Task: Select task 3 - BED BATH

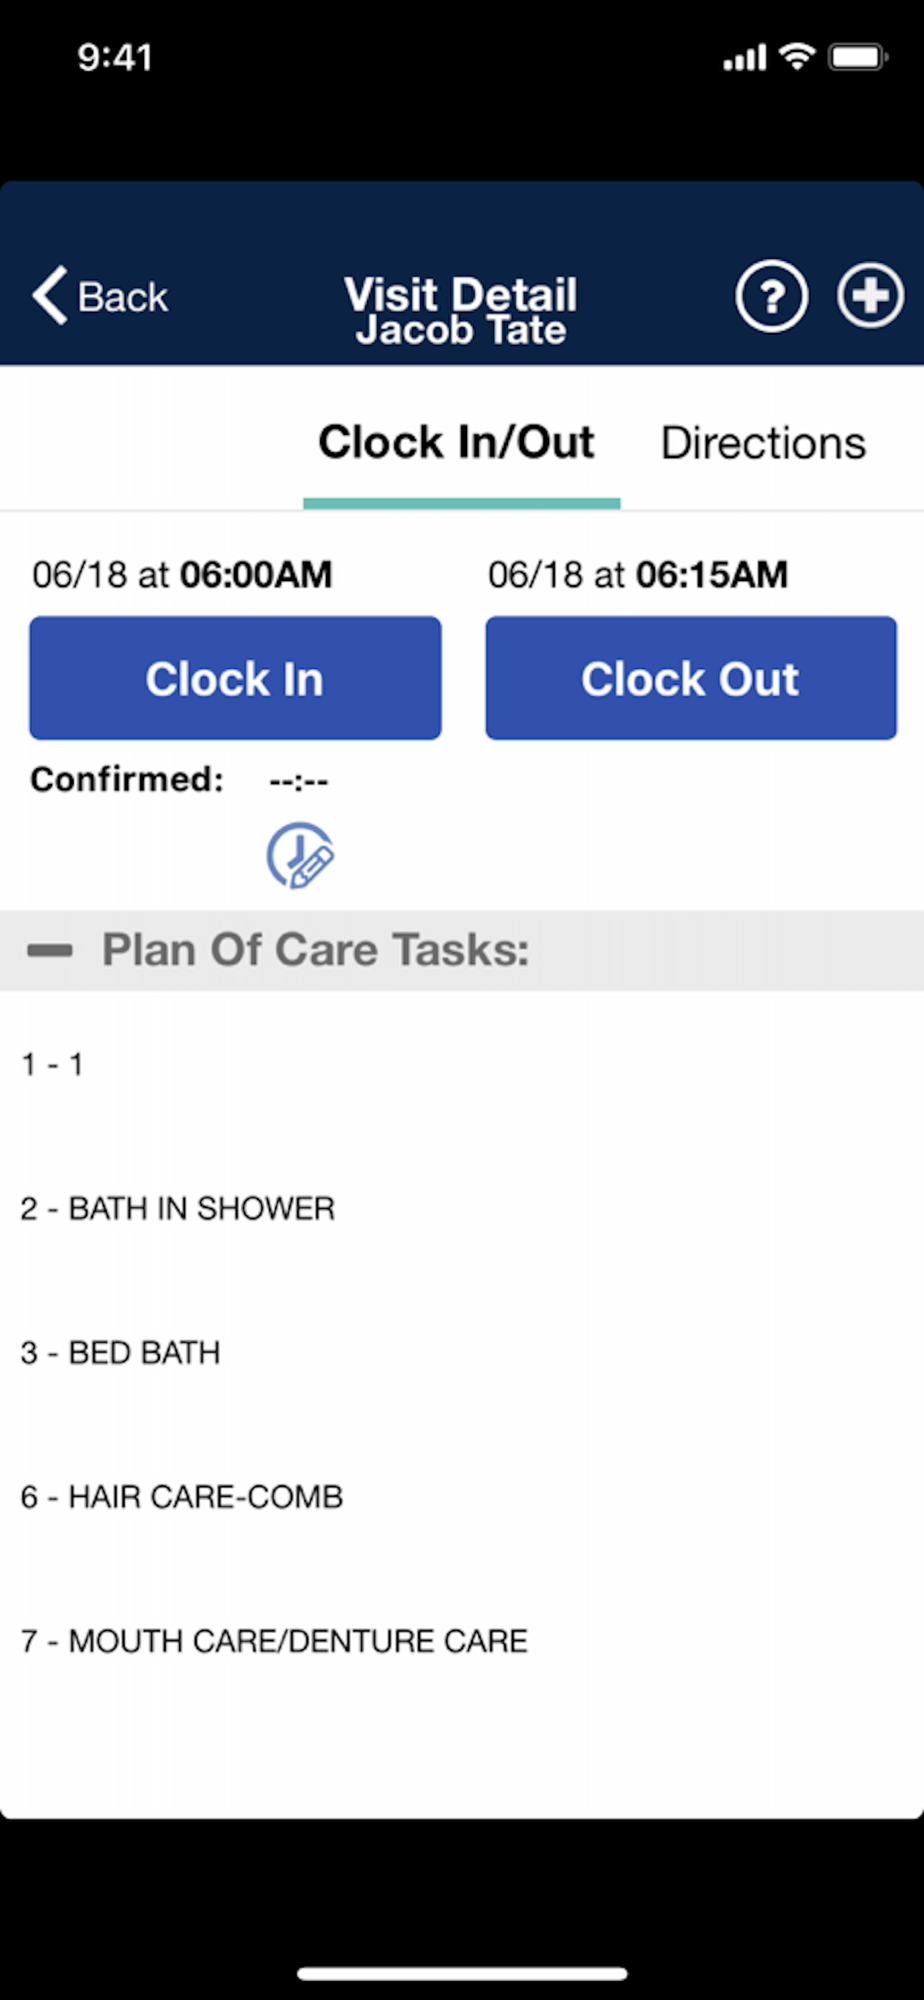Action: 462,1352
